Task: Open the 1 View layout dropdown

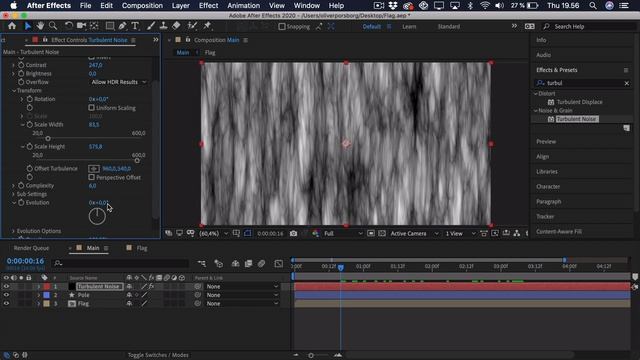Action: coord(460,233)
